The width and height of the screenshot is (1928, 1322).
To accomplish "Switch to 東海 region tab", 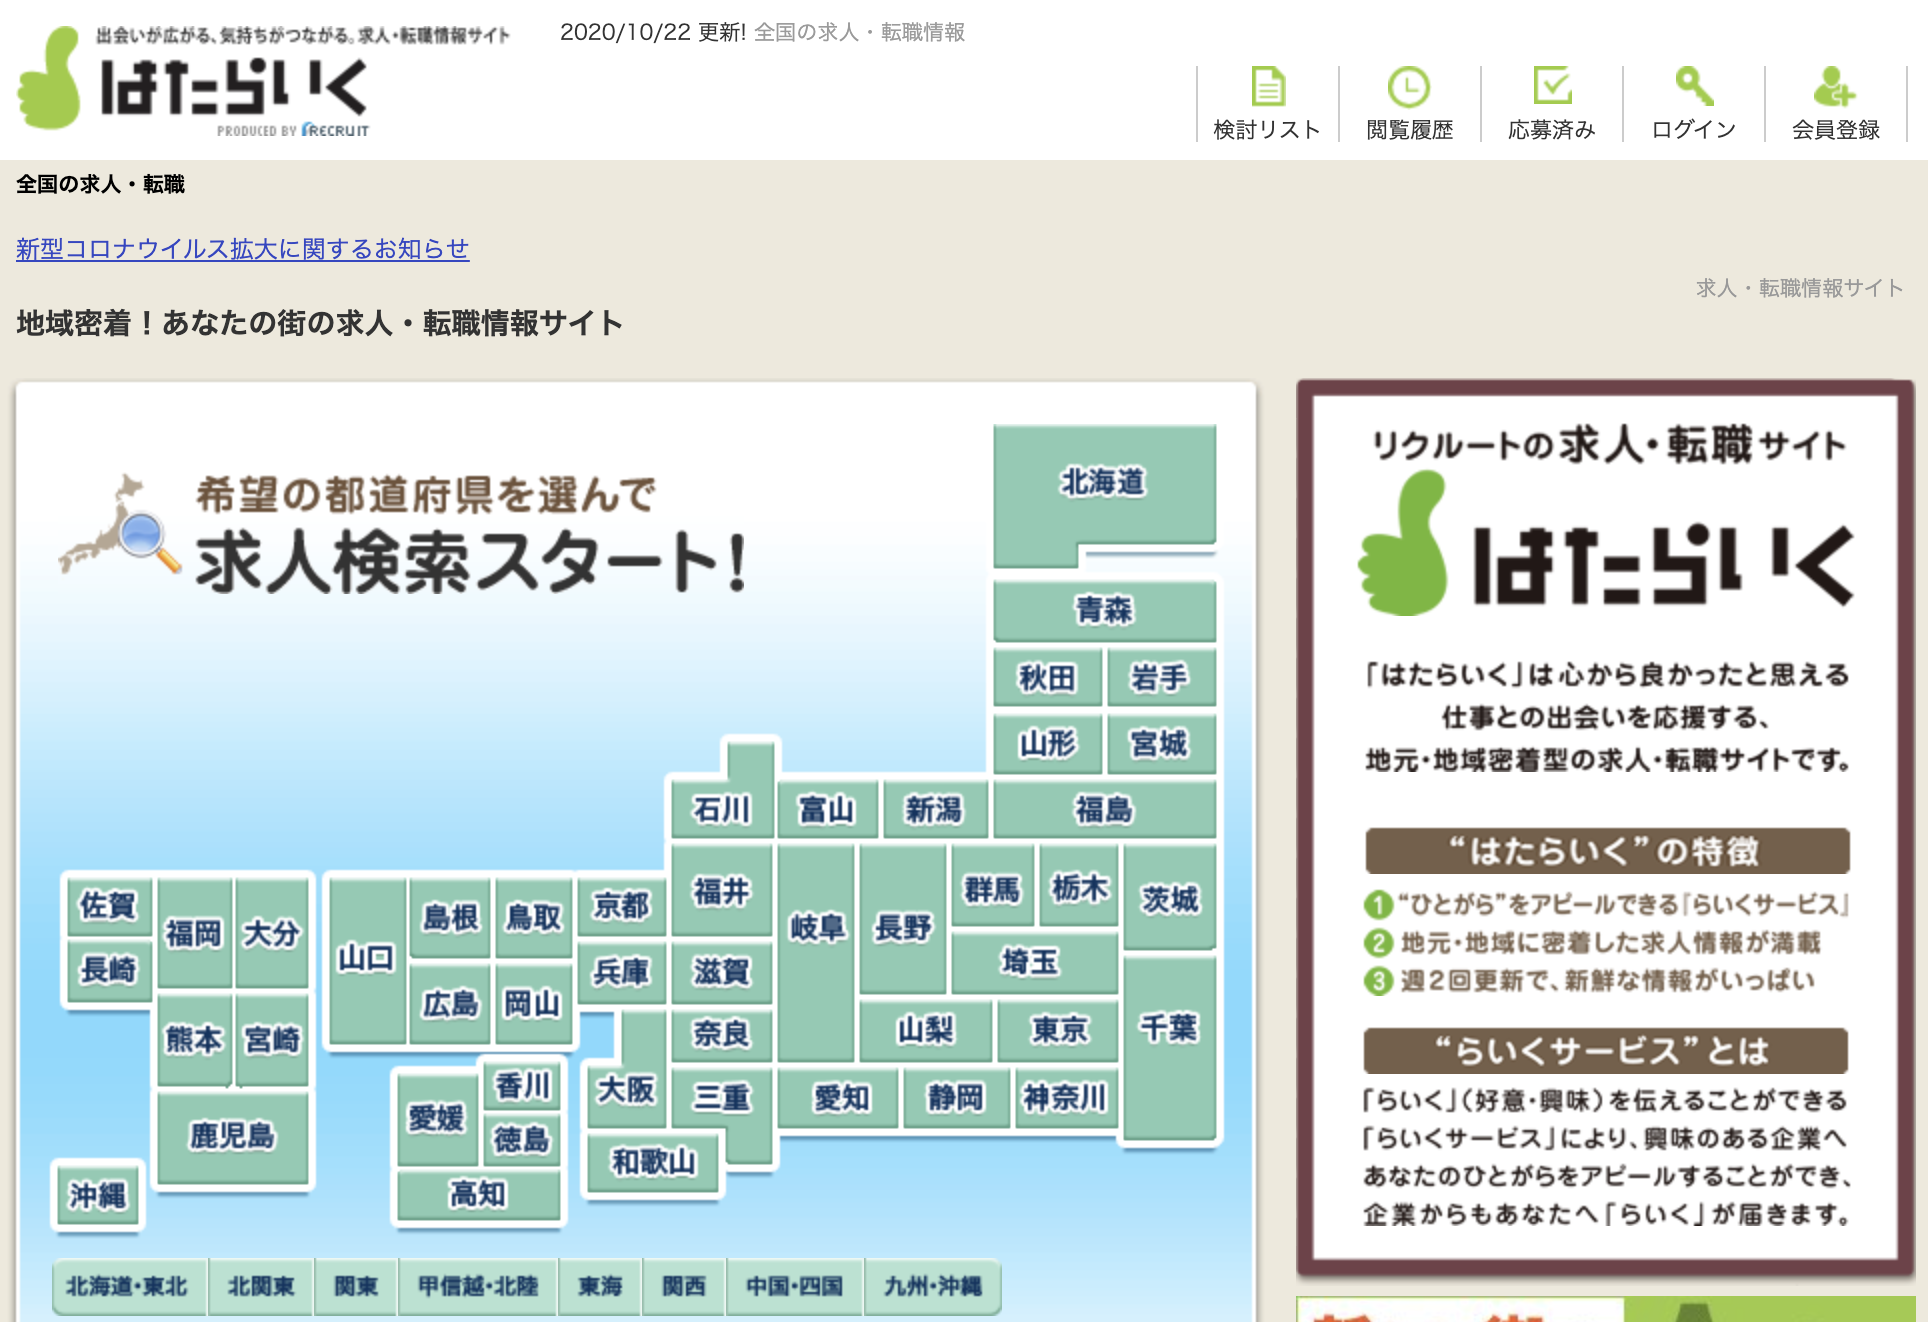I will [600, 1286].
